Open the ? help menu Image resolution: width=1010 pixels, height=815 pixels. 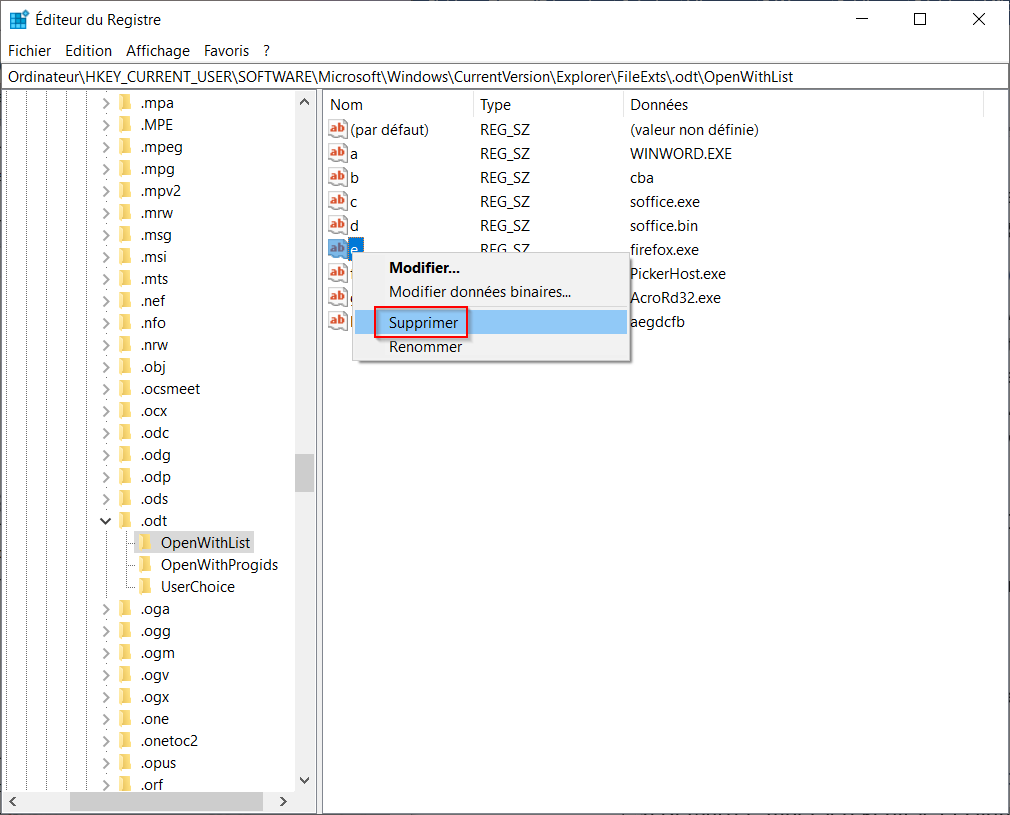click(x=267, y=50)
